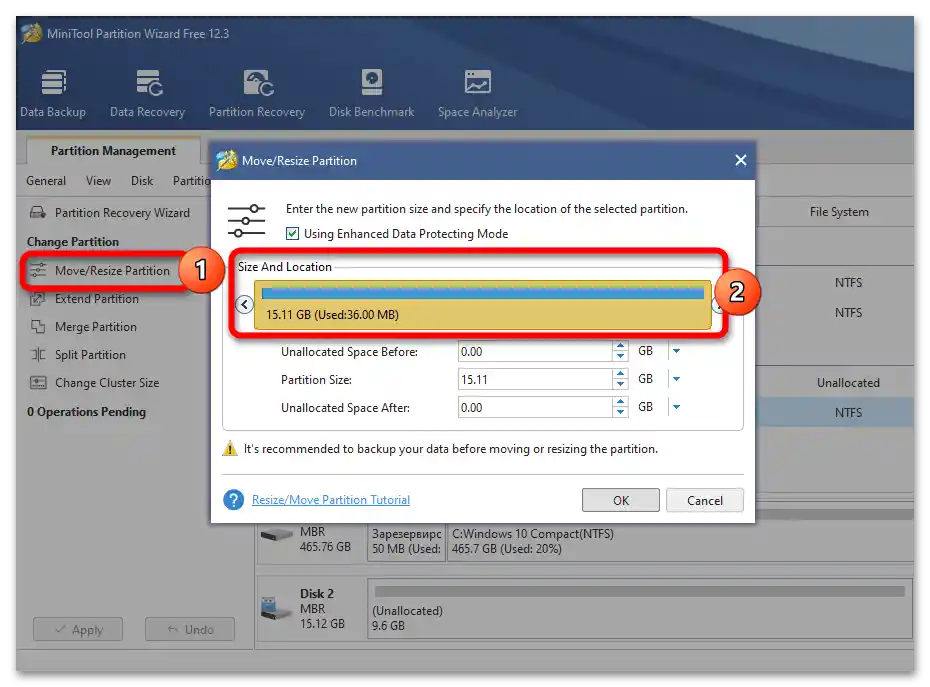The width and height of the screenshot is (930, 687).
Task: Click the File System column header
Action: click(x=839, y=212)
